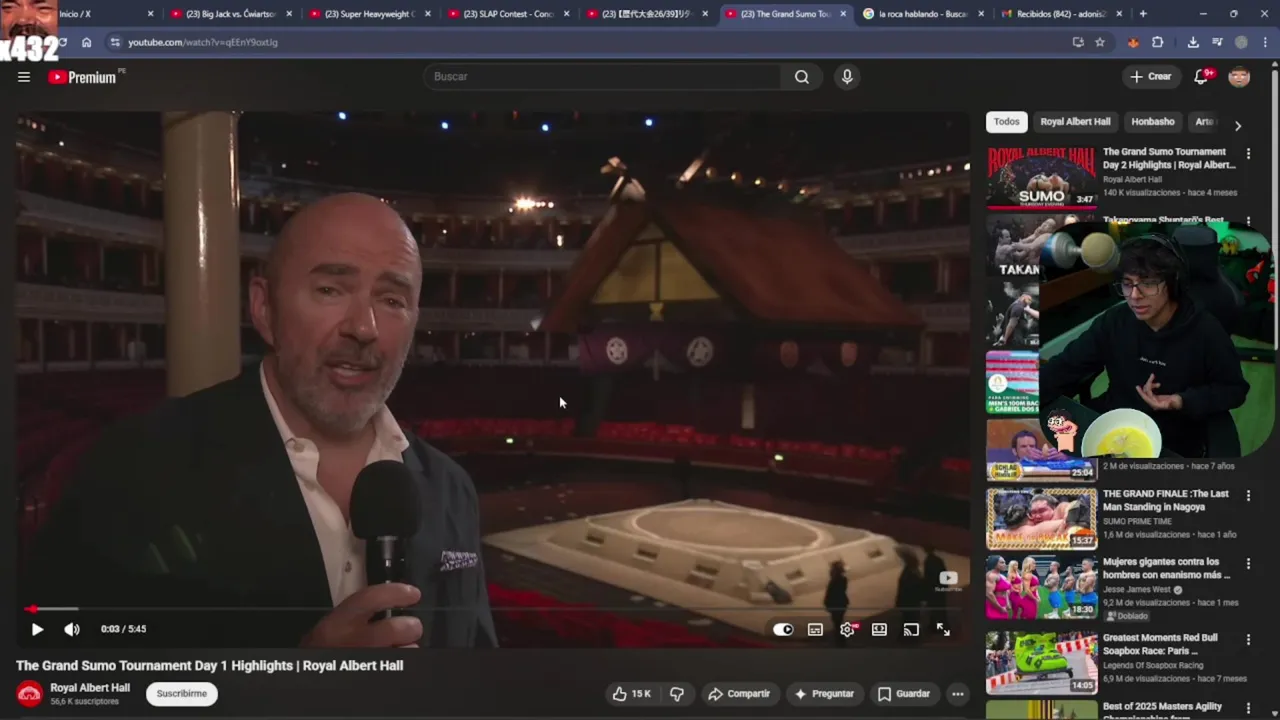
Task: Open the browser profile avatar
Action: coord(1241,42)
